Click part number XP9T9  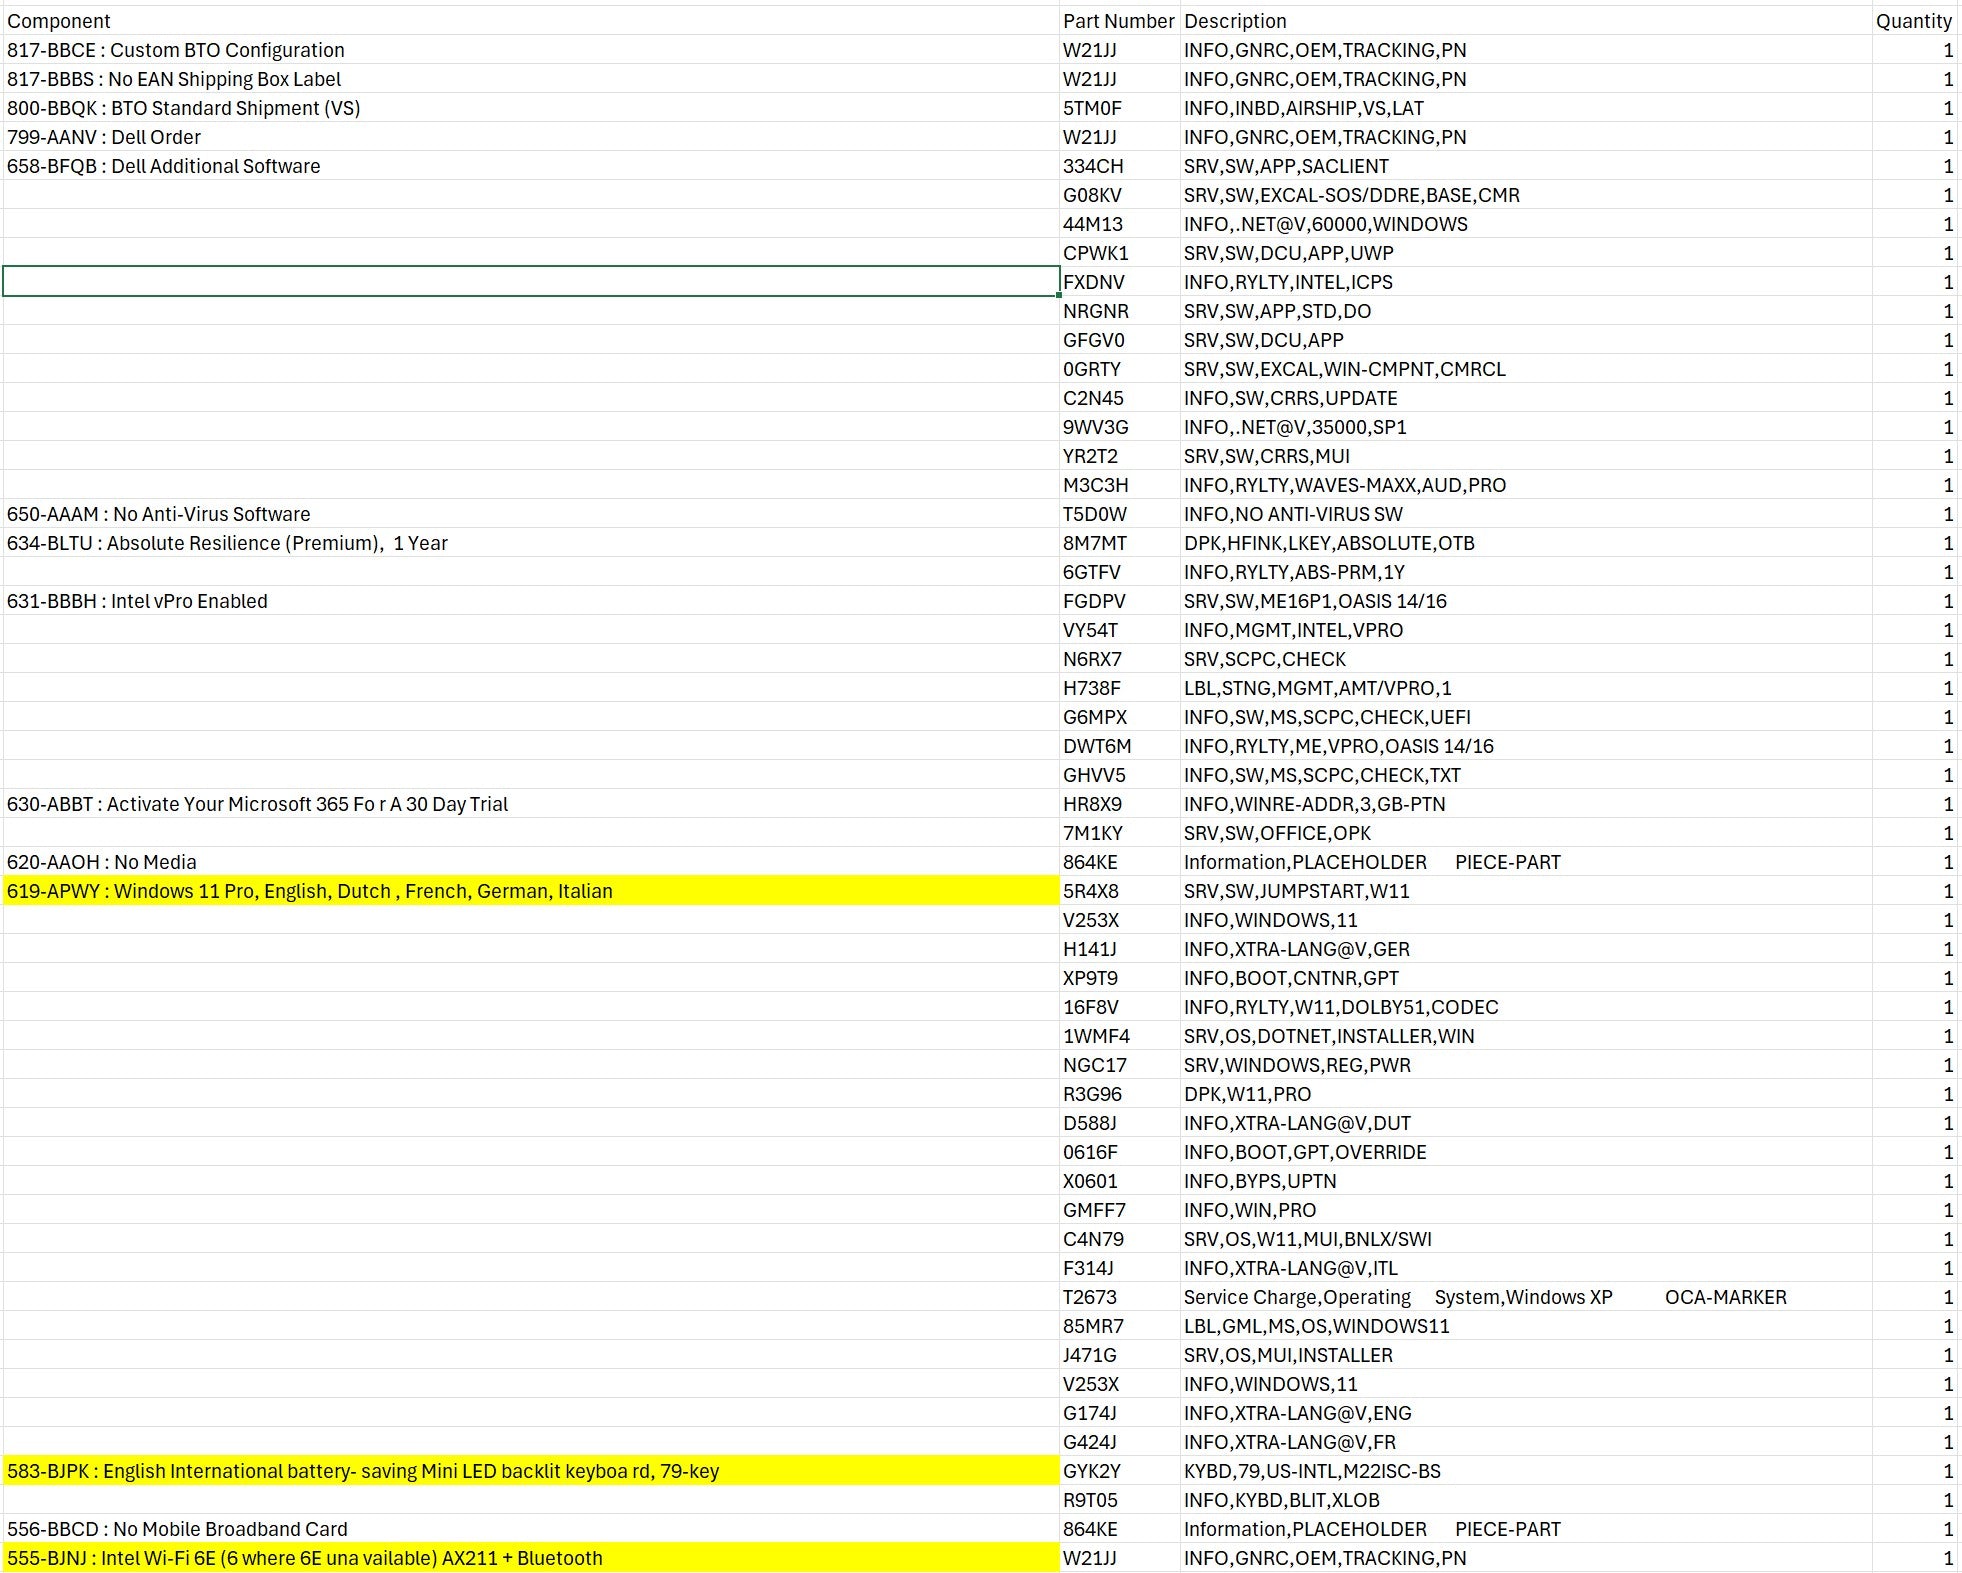coord(1119,978)
